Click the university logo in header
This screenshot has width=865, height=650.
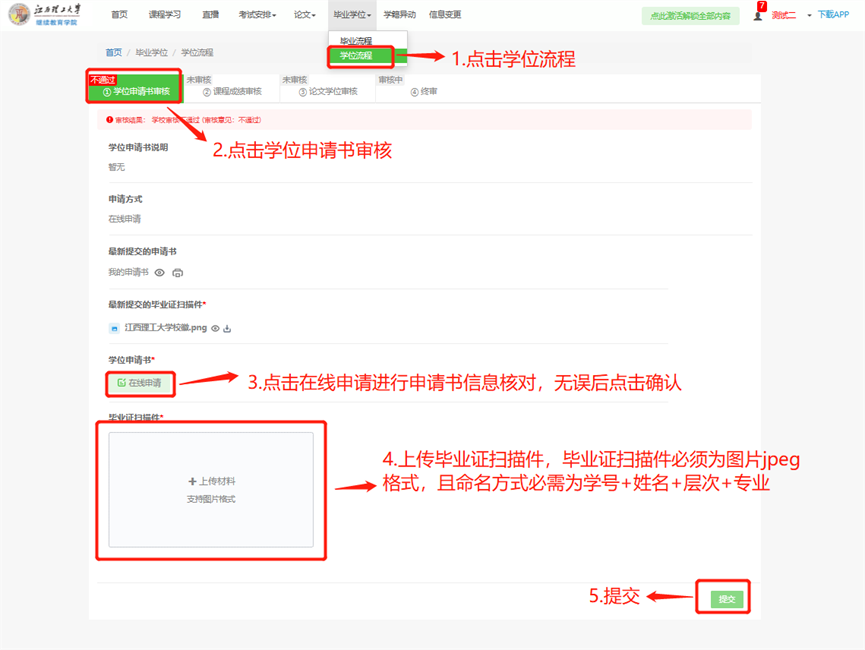[20, 15]
